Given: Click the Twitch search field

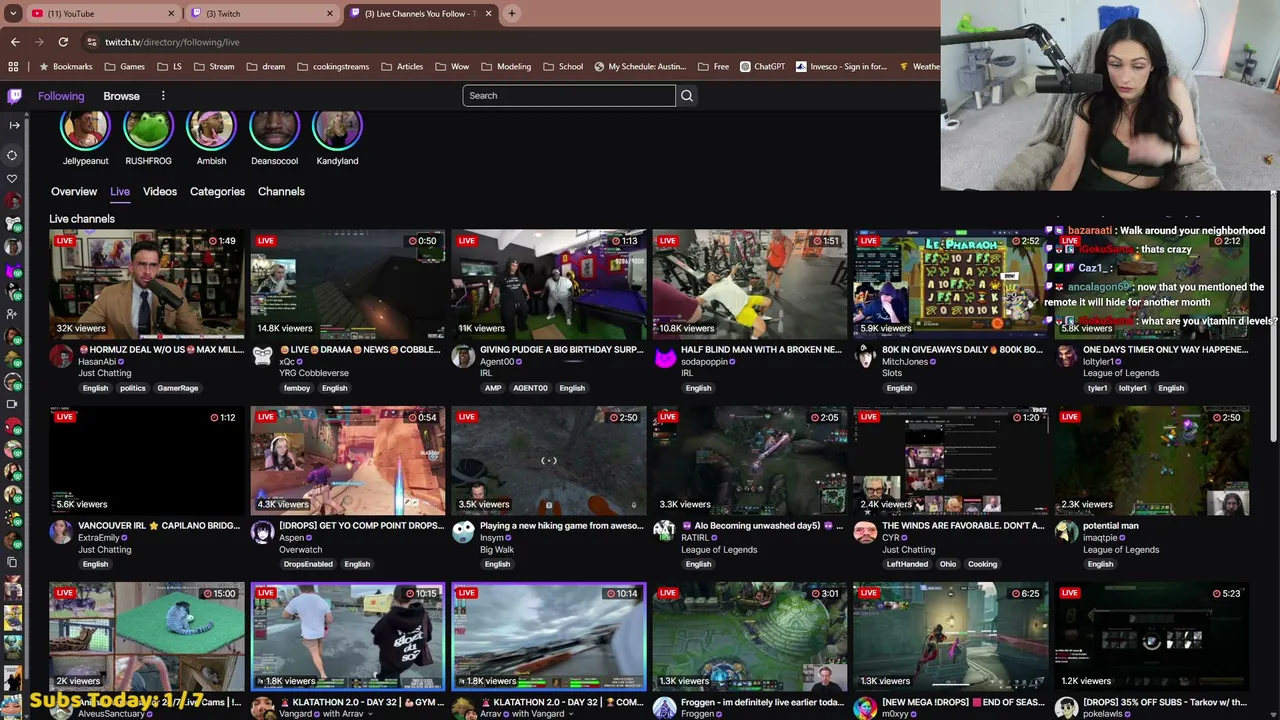Looking at the screenshot, I should click(x=569, y=96).
